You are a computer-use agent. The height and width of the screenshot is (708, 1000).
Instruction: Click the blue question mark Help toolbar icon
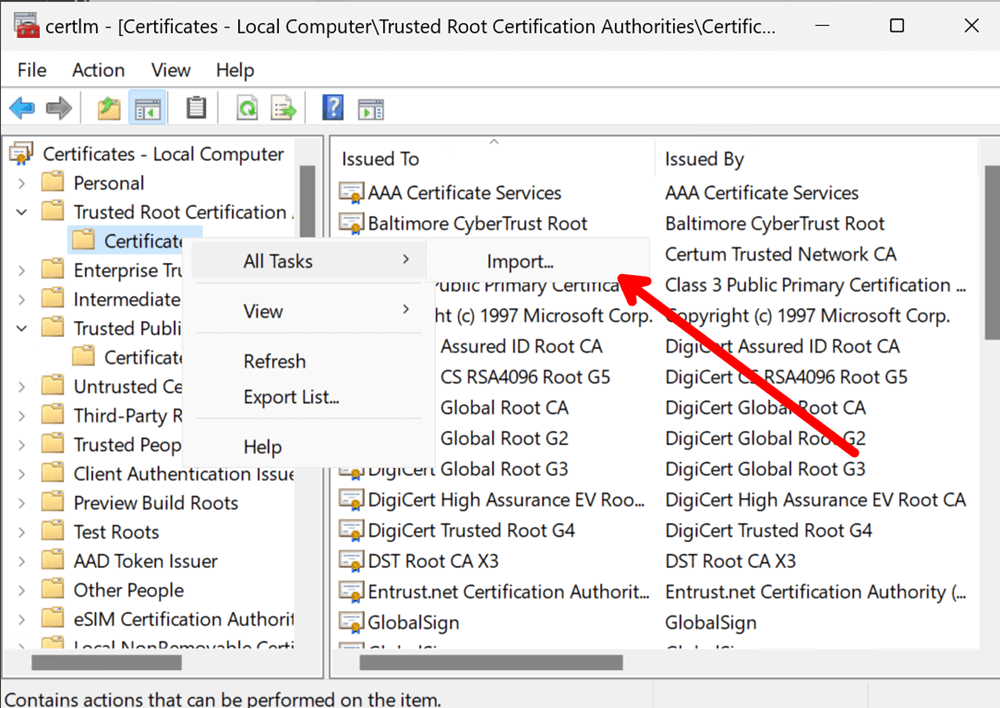pos(333,107)
